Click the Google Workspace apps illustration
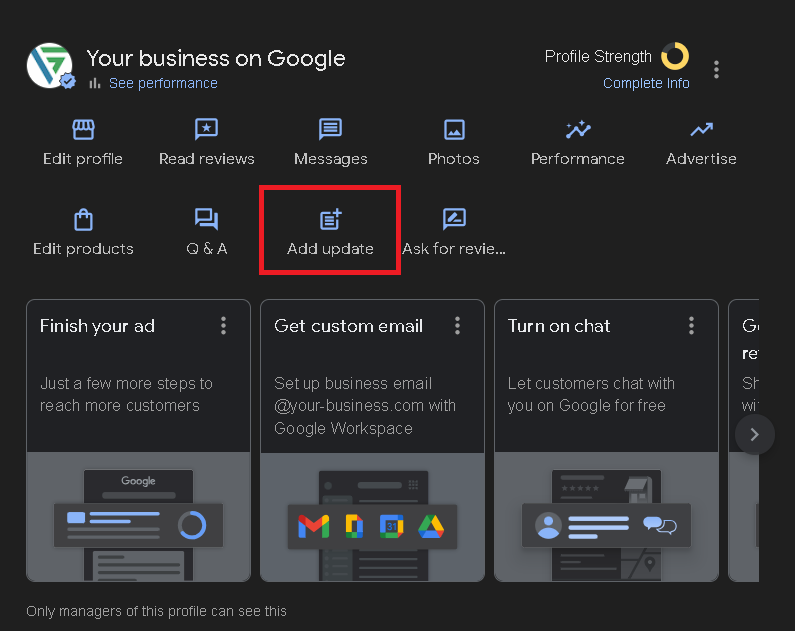The image size is (795, 631). (372, 517)
